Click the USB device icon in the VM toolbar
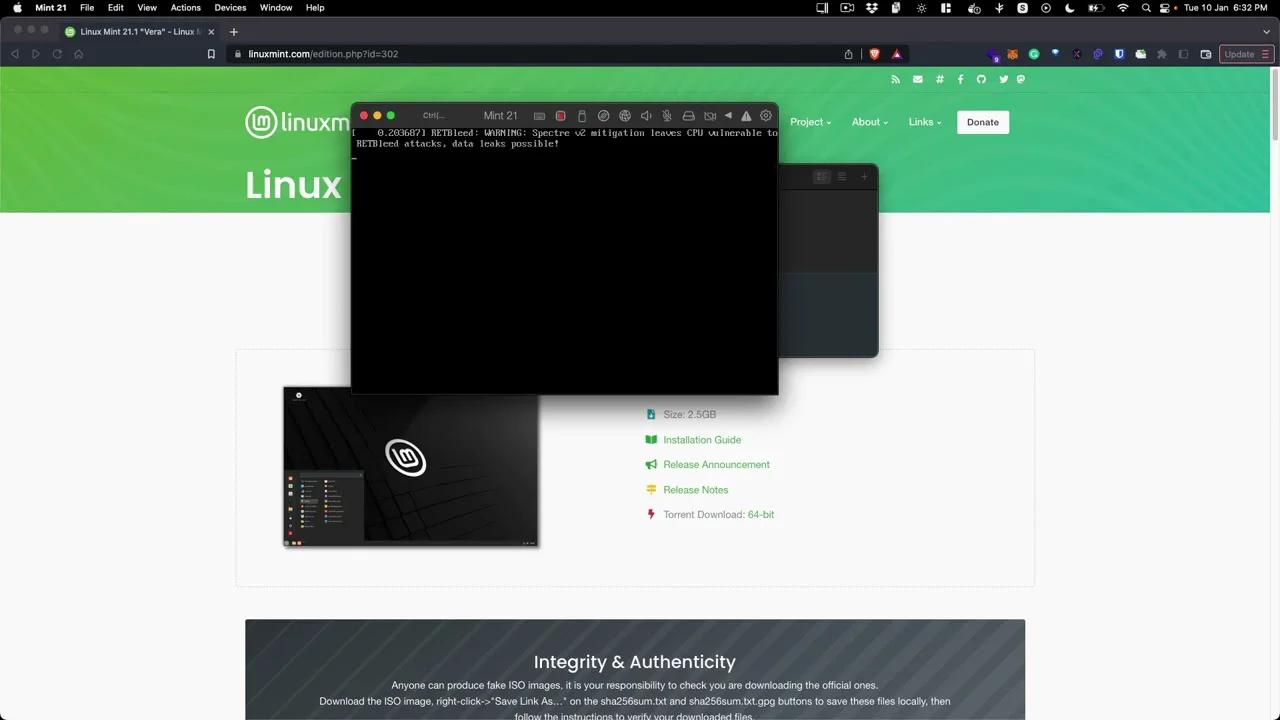This screenshot has height=720, width=1280. 582,115
